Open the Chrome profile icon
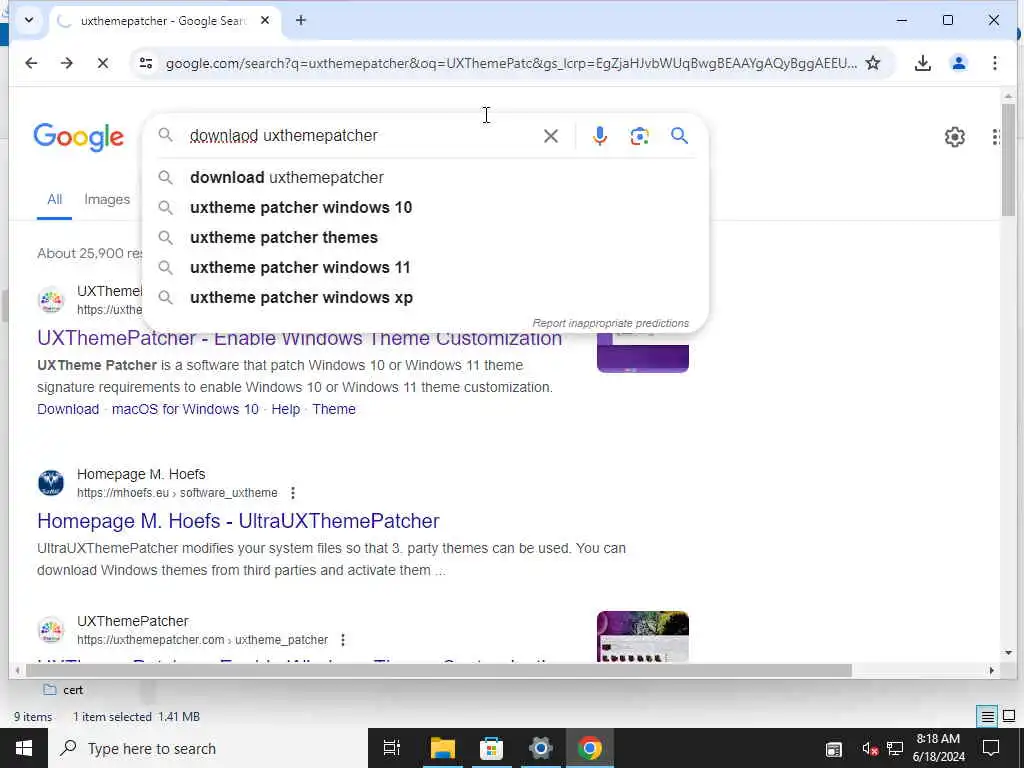Screen dimensions: 1024x768 tap(958, 63)
